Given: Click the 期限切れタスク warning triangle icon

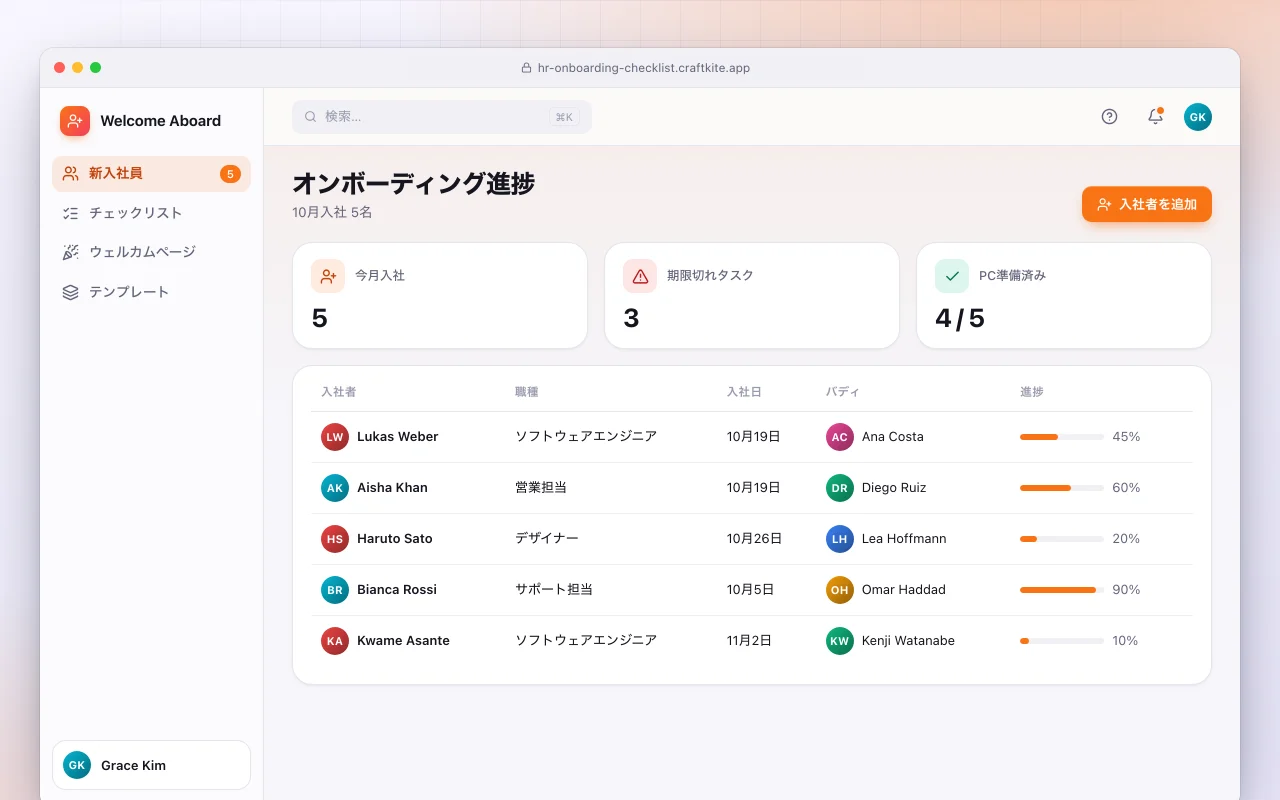Looking at the screenshot, I should coord(640,276).
